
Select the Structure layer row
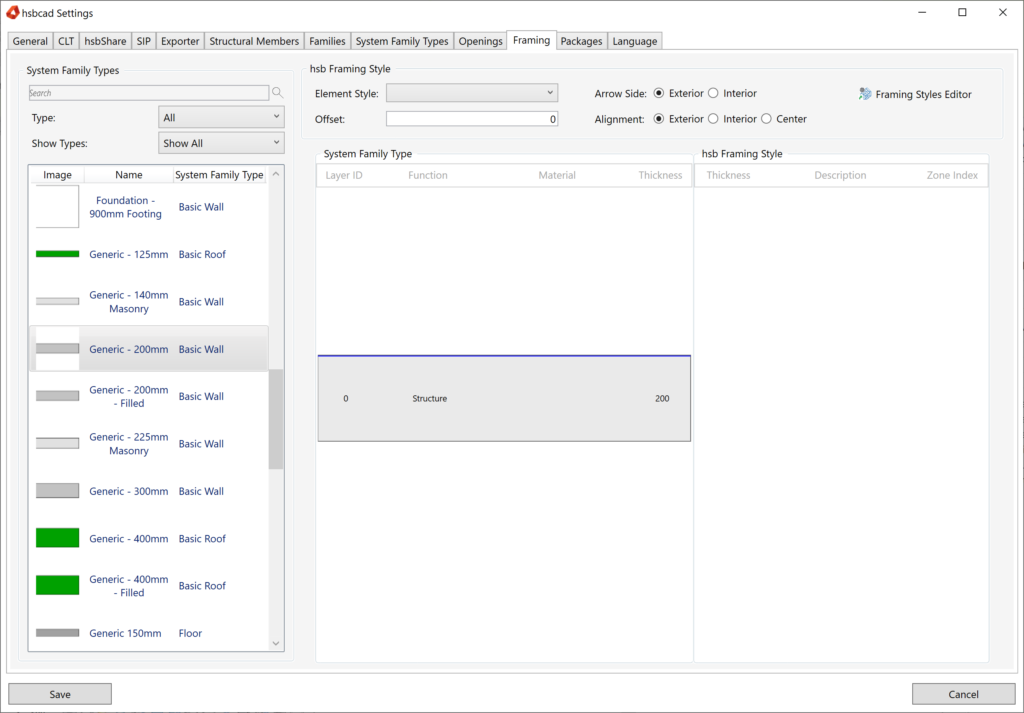(x=504, y=398)
